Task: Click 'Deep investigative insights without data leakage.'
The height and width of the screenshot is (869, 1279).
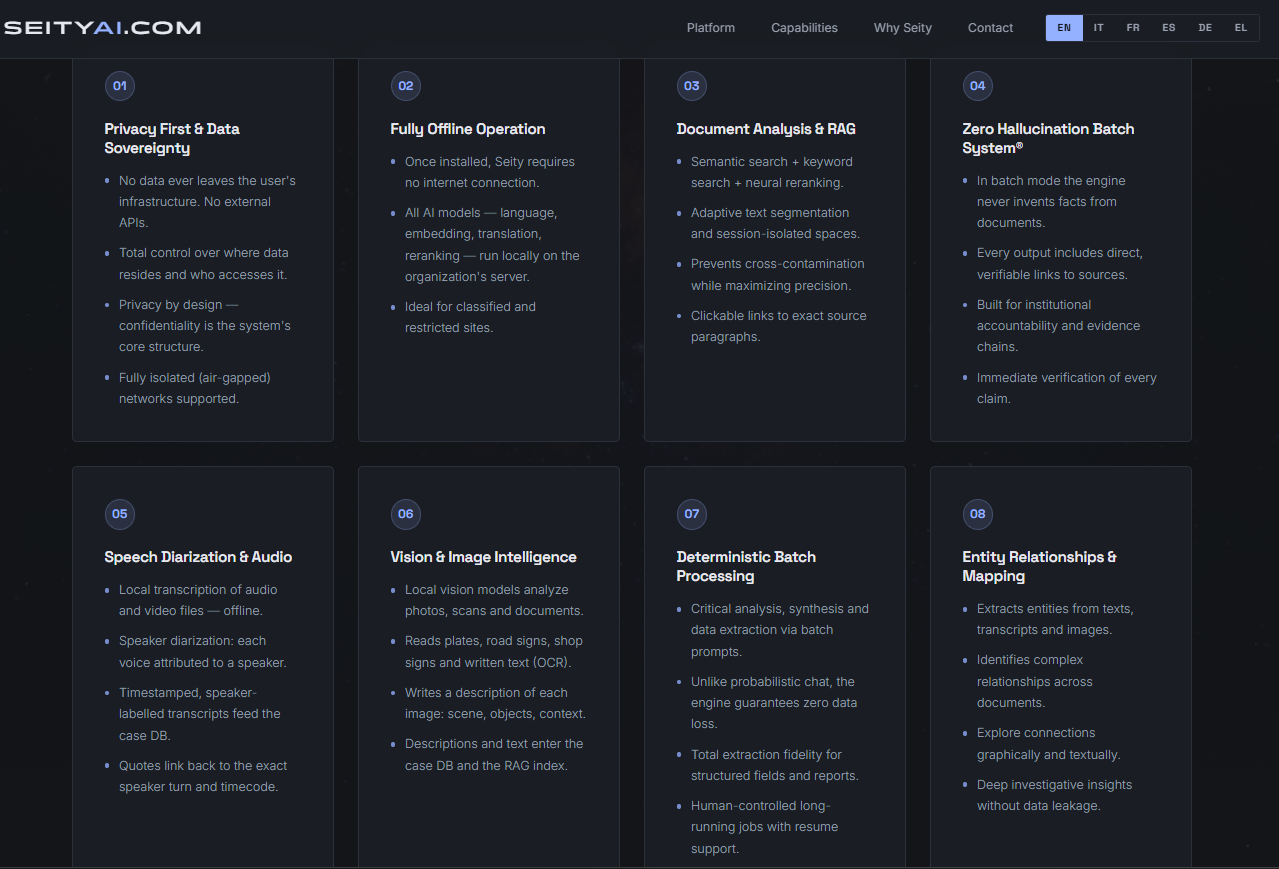Action: [x=1054, y=795]
